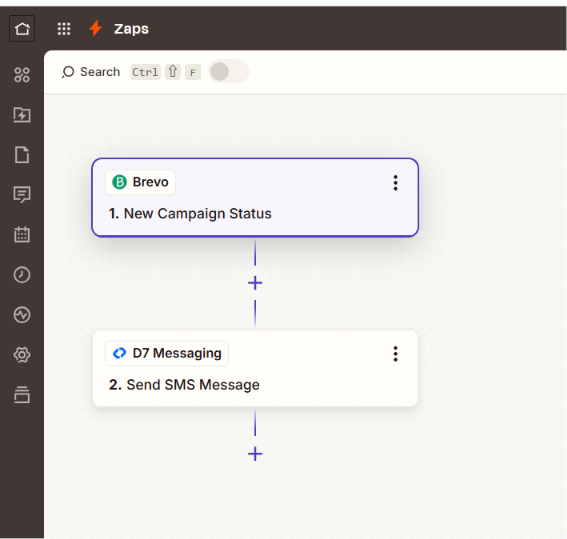567x539 pixels.
Task: Add step between Brevo and D7 Messaging
Action: (255, 283)
